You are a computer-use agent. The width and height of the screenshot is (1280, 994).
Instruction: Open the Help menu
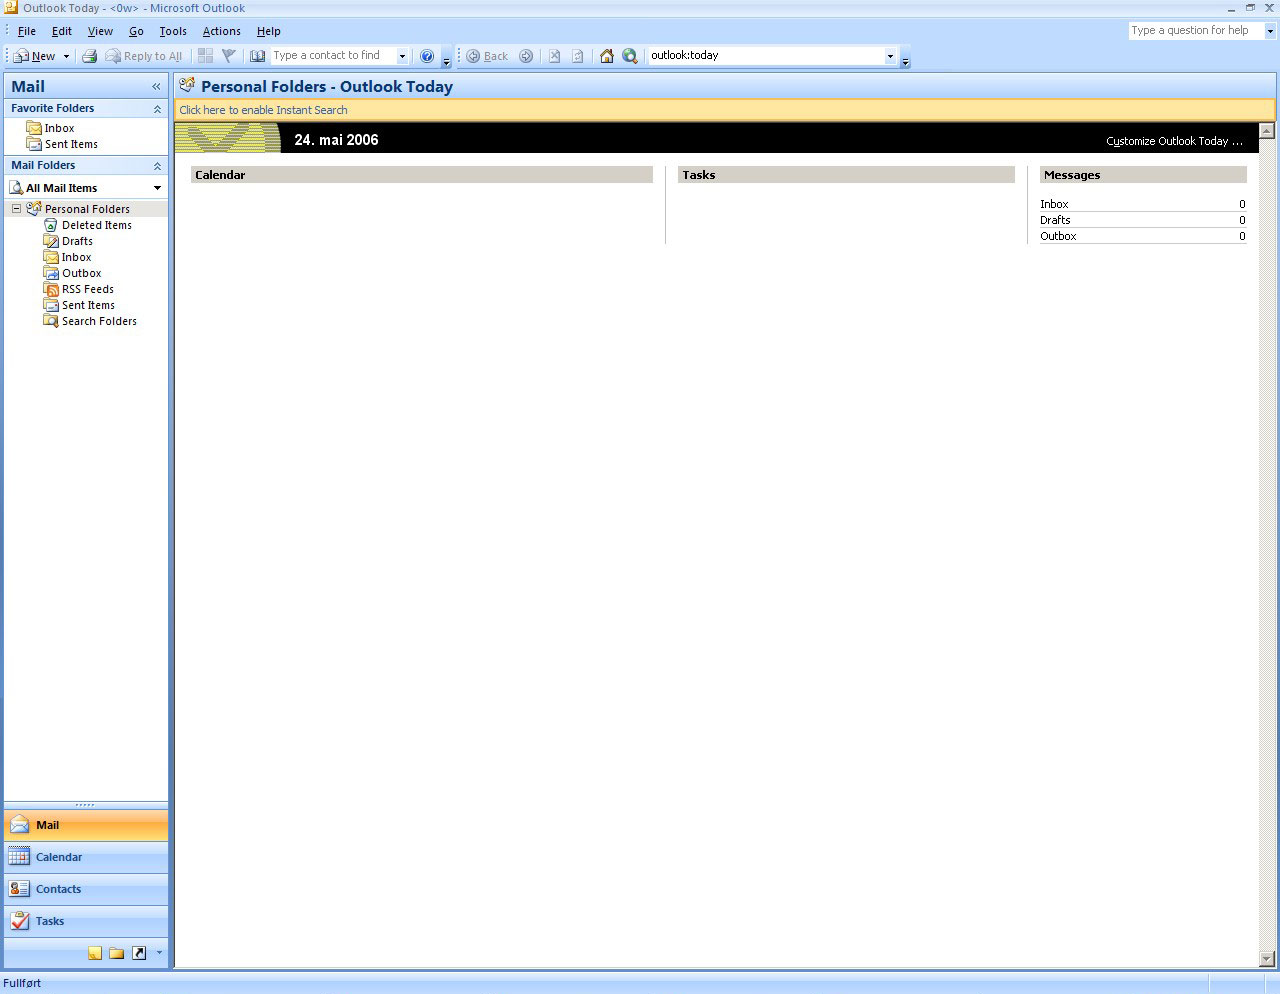tap(269, 31)
